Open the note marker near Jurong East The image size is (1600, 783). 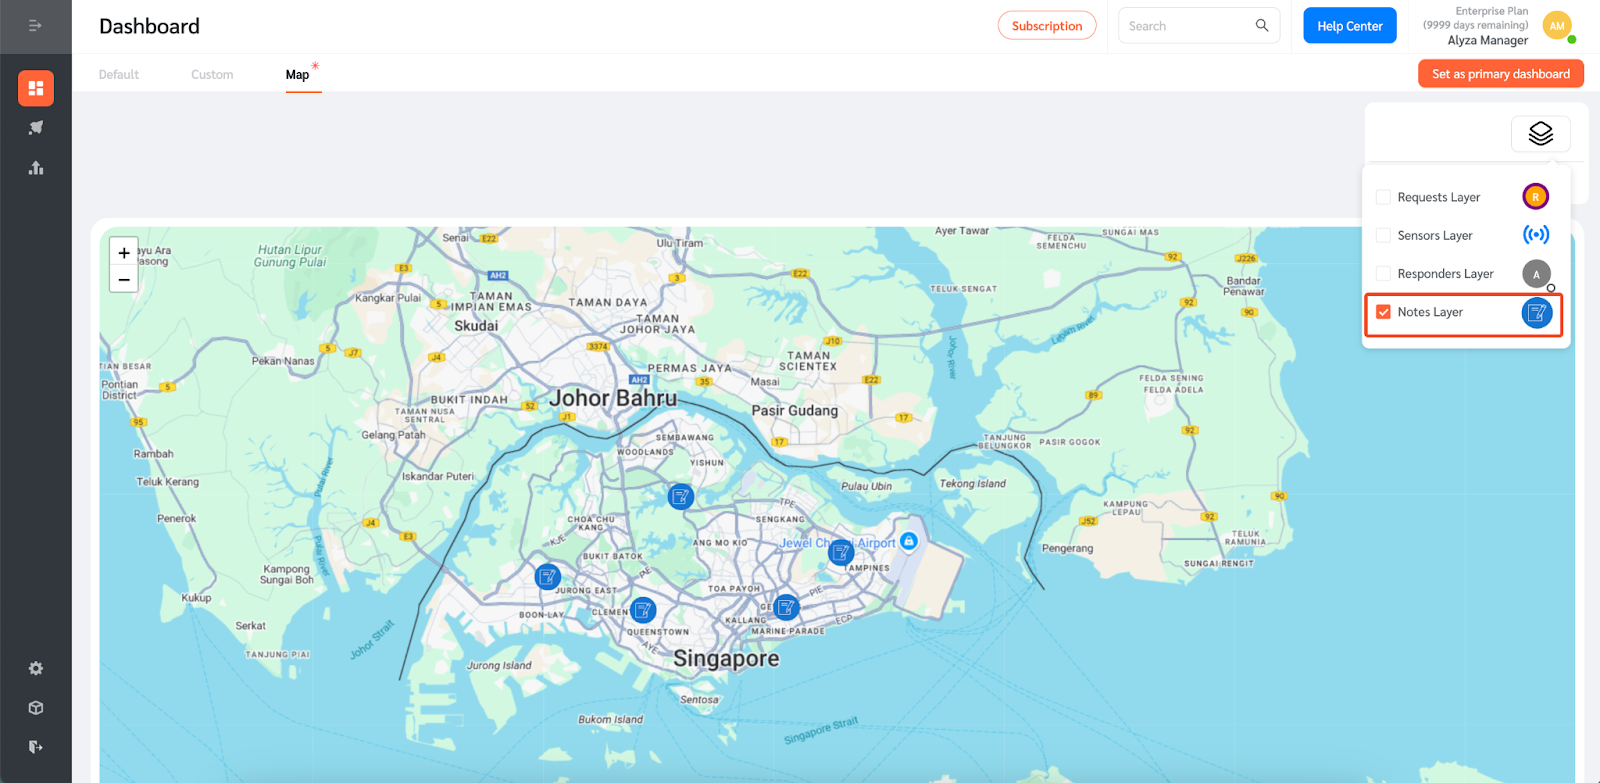pos(548,576)
